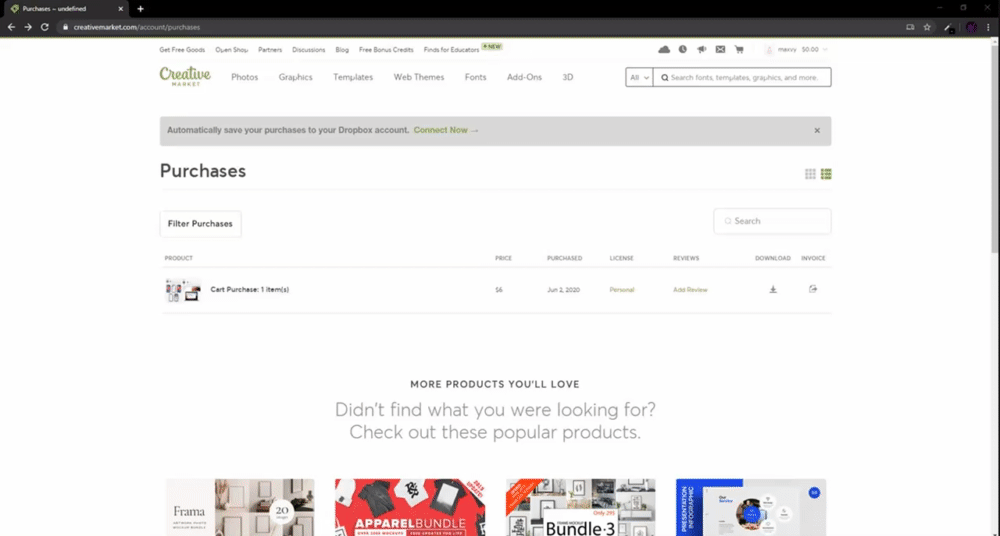Click the browser back arrow
This screenshot has width=1000, height=536.
tap(11, 27)
